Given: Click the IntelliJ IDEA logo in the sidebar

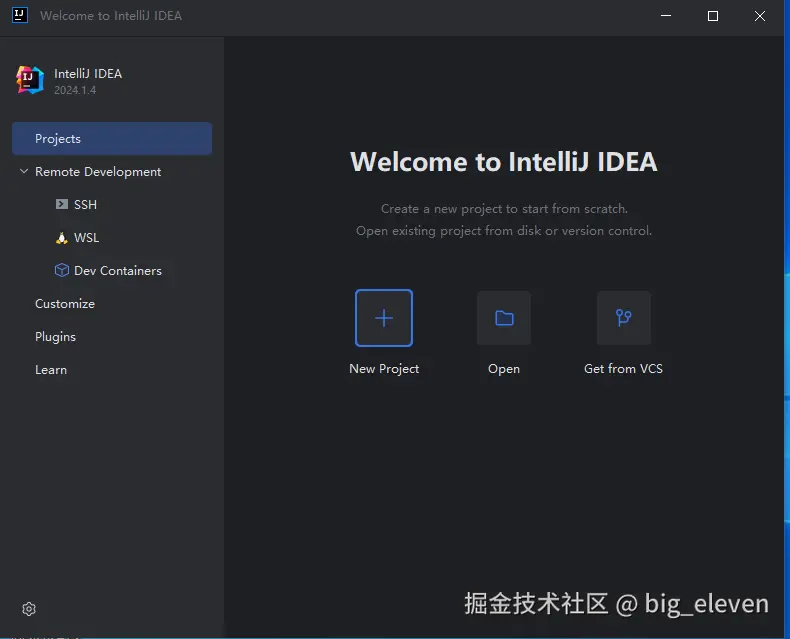Looking at the screenshot, I should tap(30, 80).
